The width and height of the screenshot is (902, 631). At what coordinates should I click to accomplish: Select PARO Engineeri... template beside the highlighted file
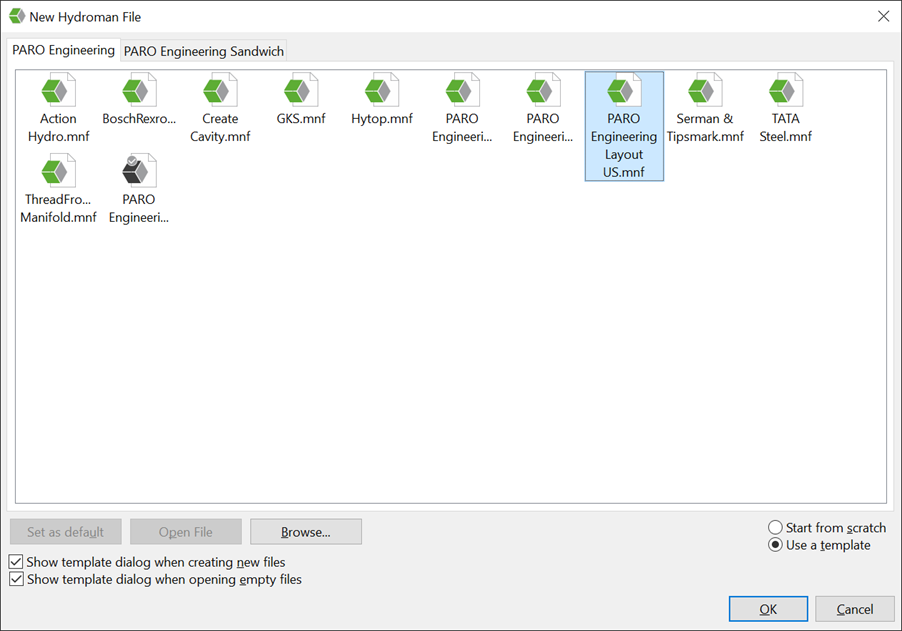pos(543,108)
